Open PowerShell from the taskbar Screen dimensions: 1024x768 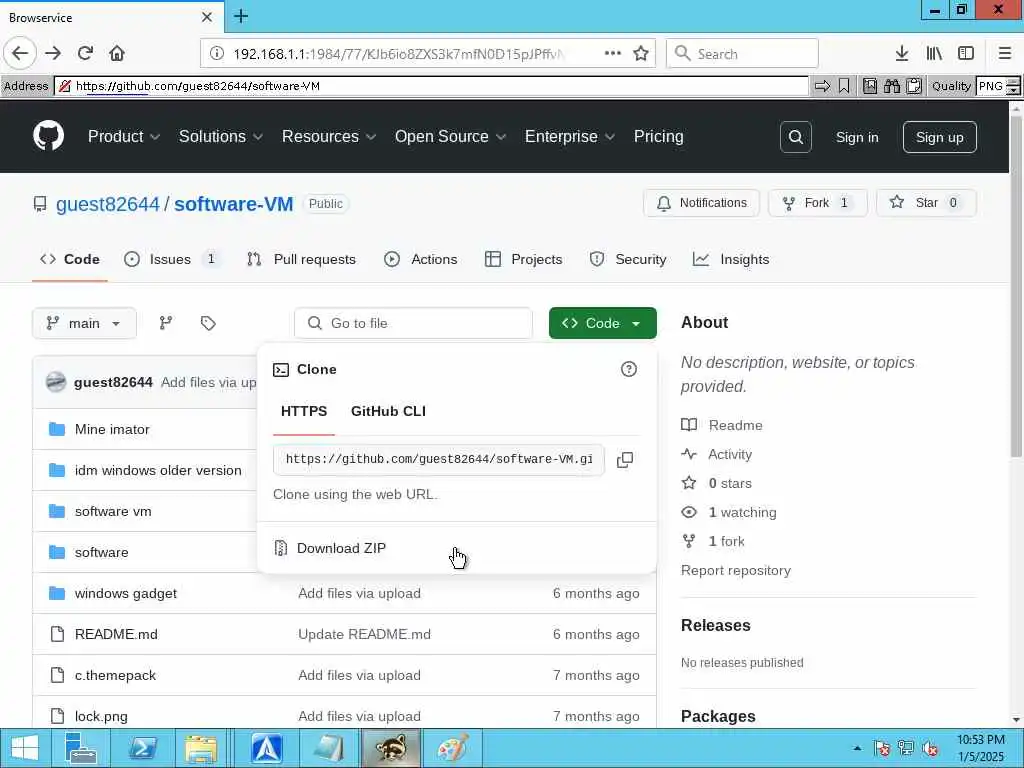pos(142,748)
